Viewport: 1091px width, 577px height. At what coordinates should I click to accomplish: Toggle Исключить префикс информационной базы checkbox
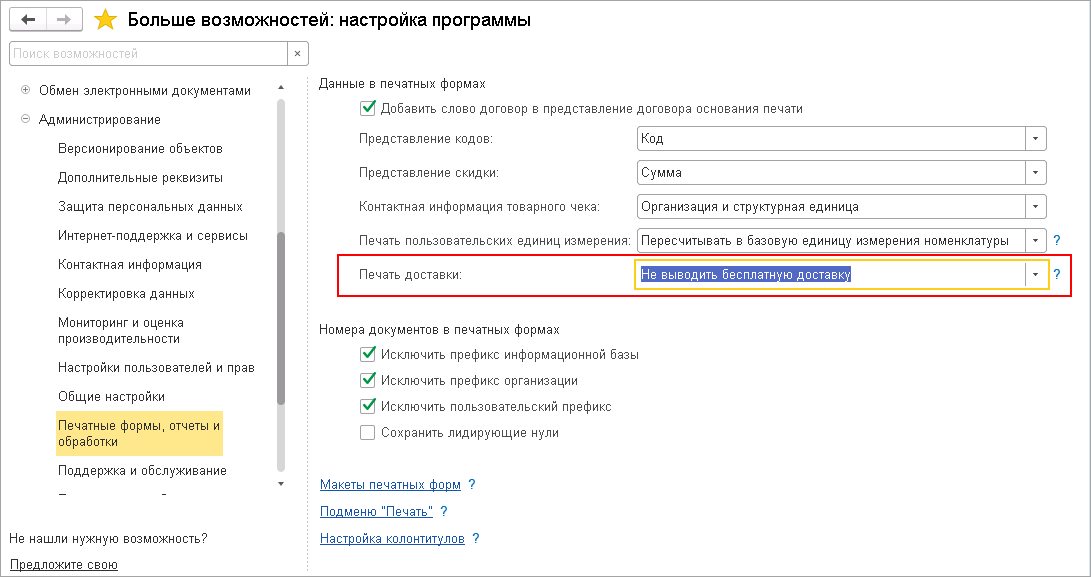coord(367,354)
